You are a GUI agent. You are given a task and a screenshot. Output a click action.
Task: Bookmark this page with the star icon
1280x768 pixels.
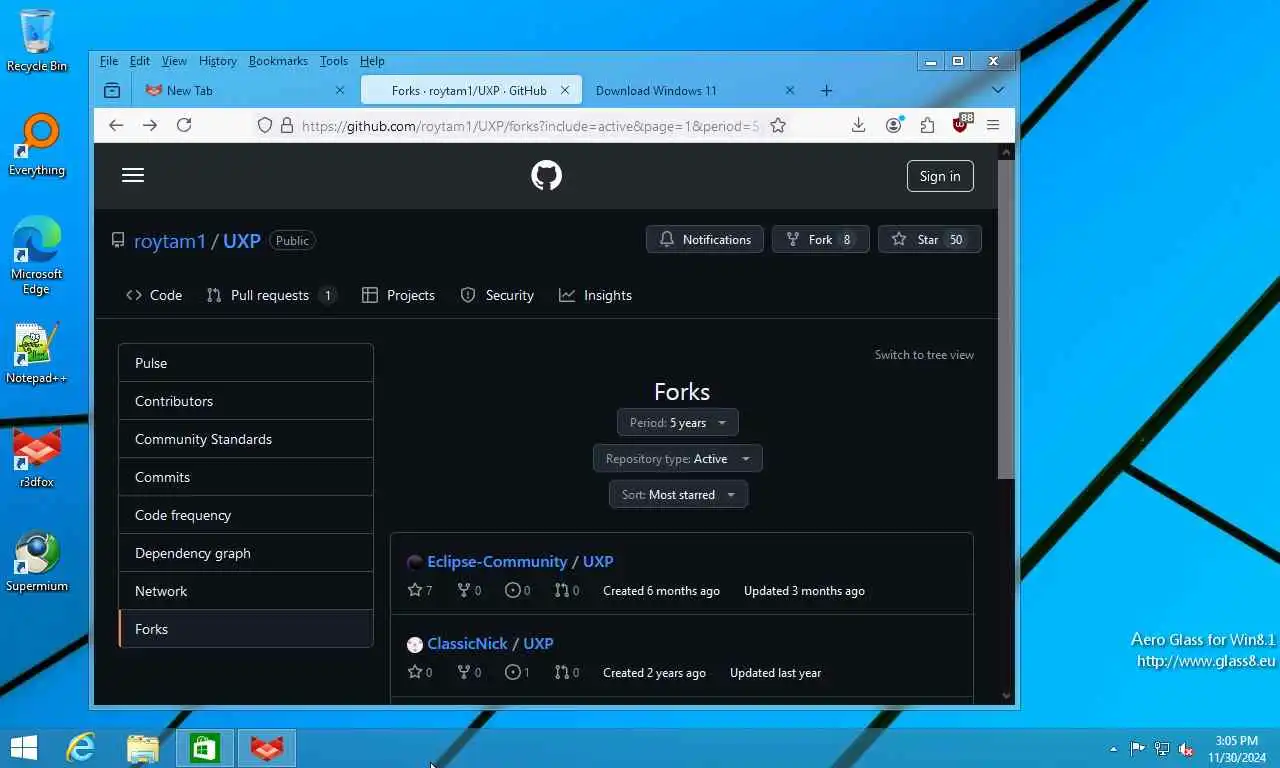[778, 125]
